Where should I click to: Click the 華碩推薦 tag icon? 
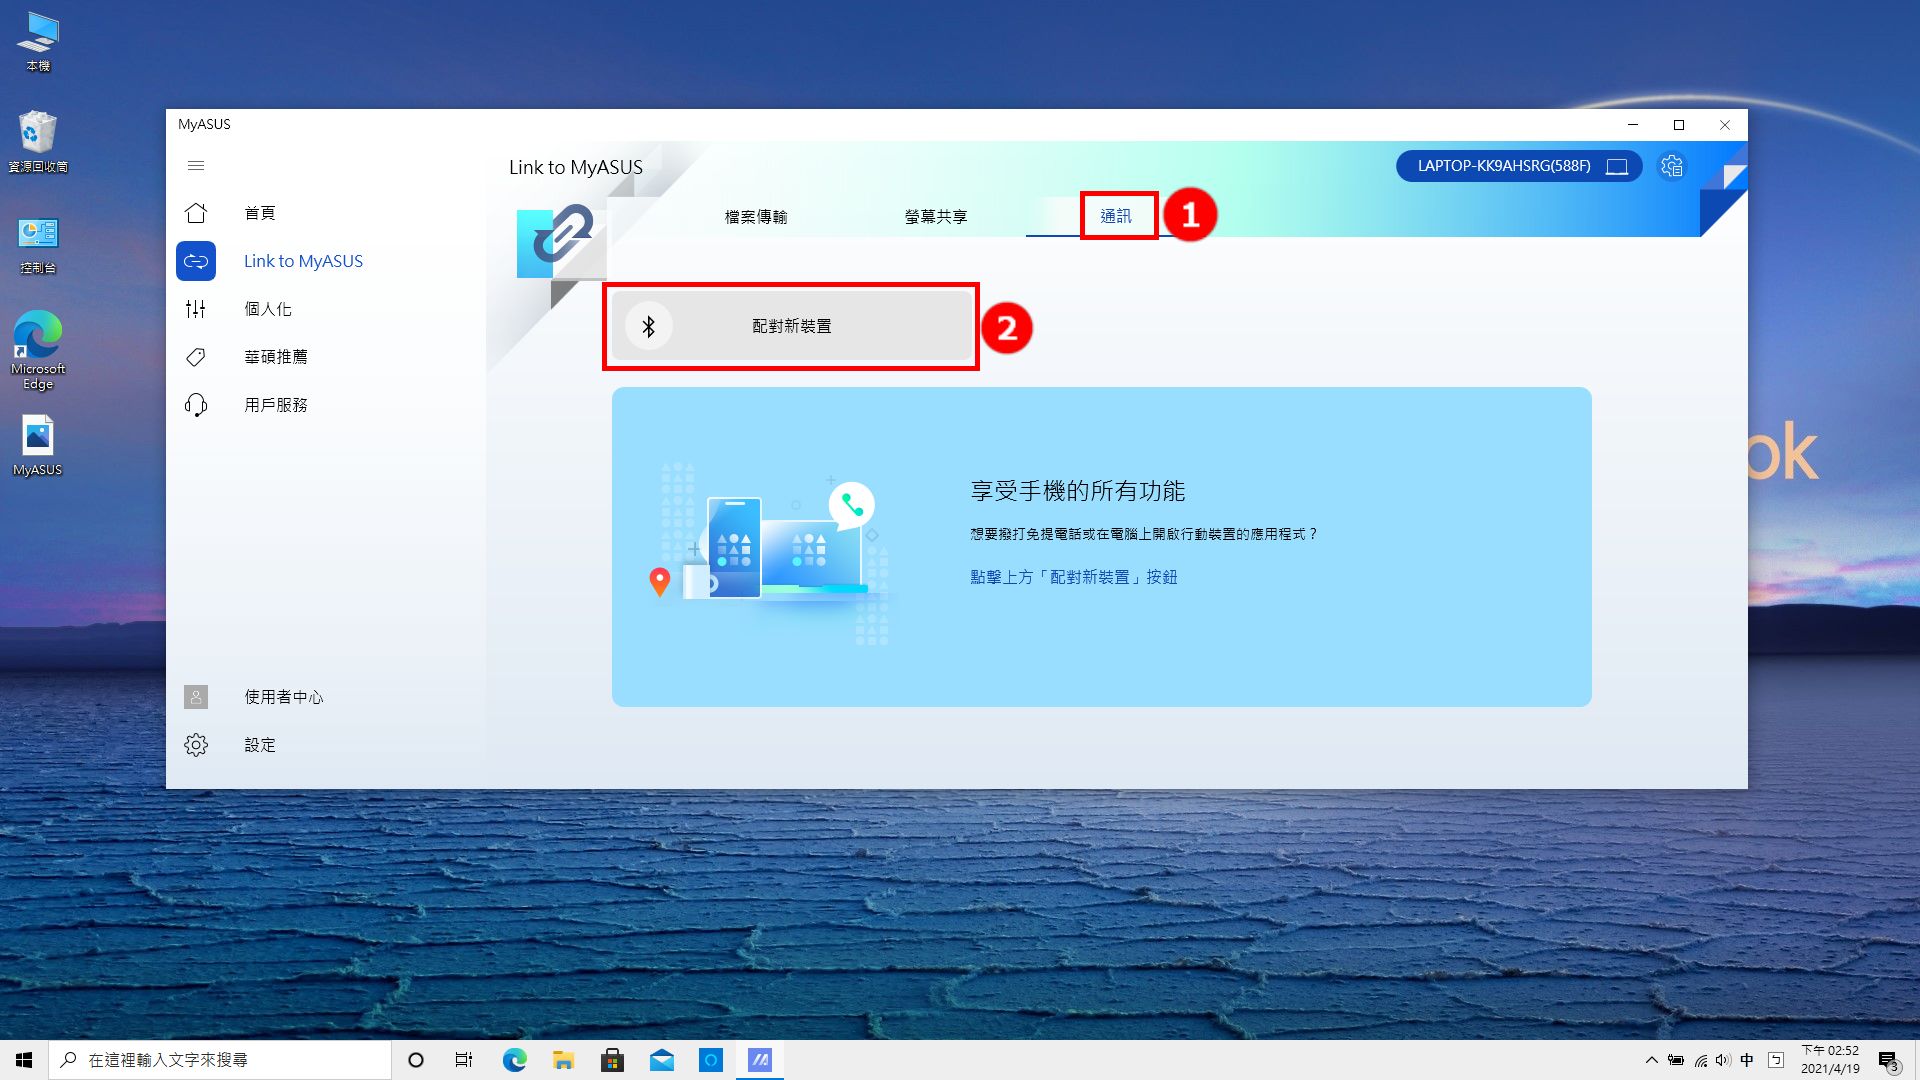196,357
